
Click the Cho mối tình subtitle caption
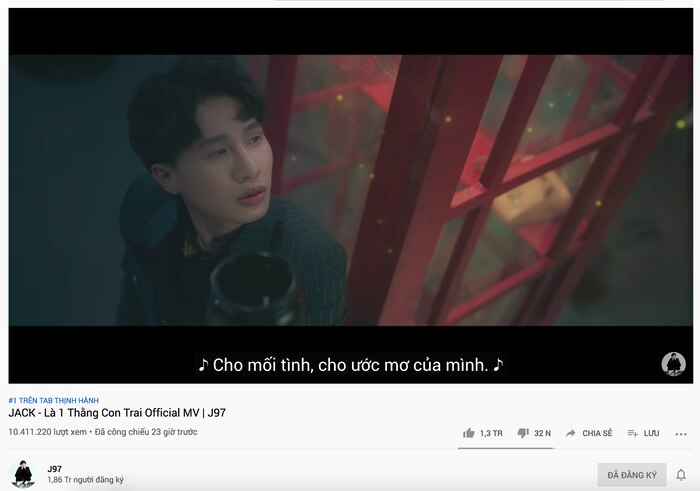(x=350, y=365)
